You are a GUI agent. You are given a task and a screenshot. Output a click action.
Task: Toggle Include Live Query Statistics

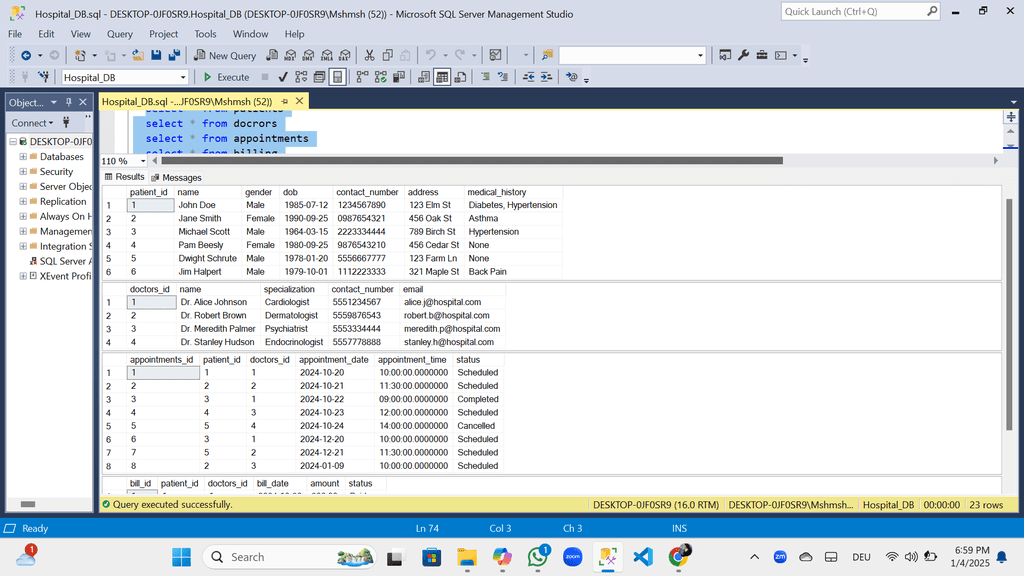[x=381, y=77]
